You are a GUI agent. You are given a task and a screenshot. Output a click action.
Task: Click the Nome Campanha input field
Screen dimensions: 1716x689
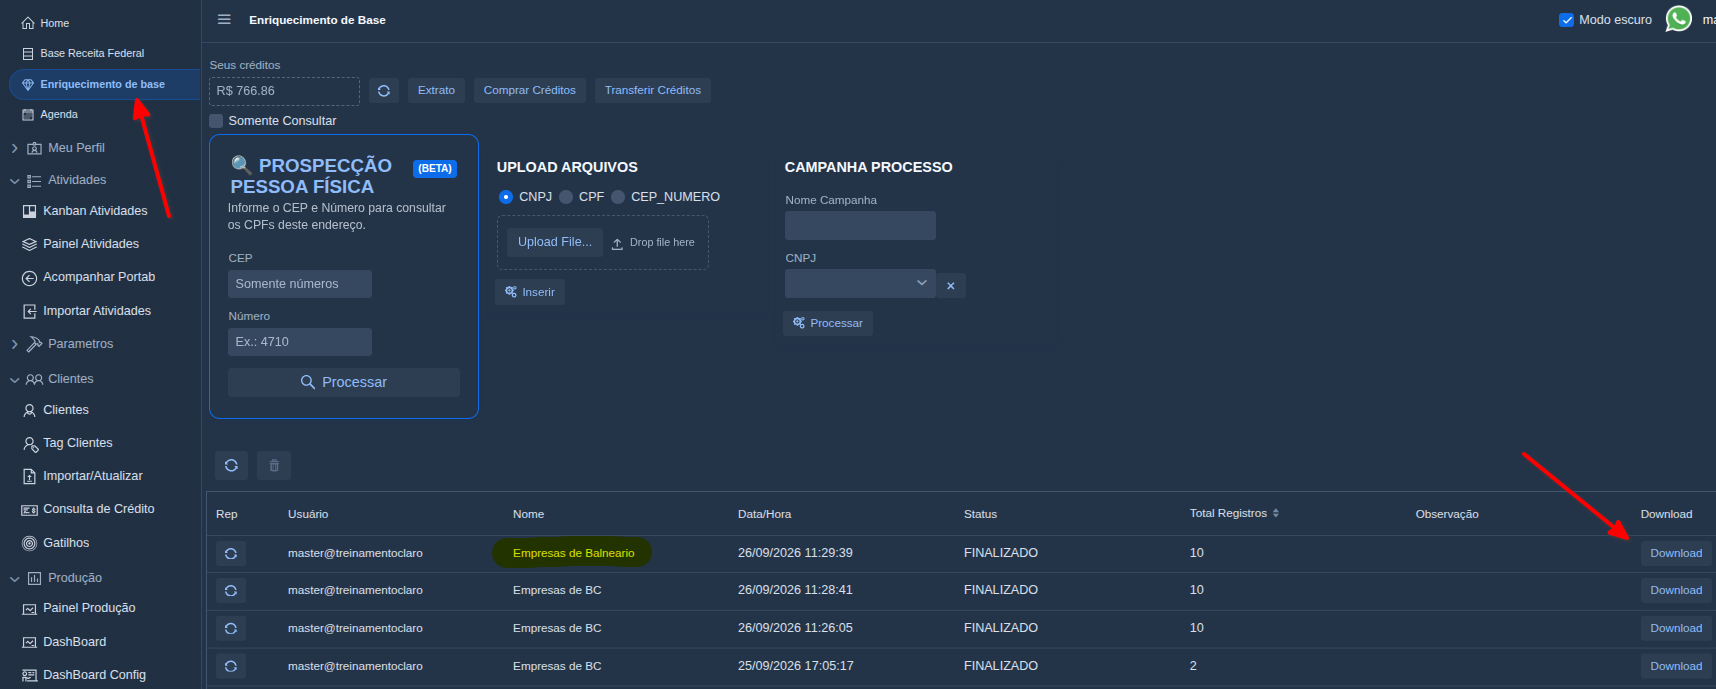click(860, 225)
